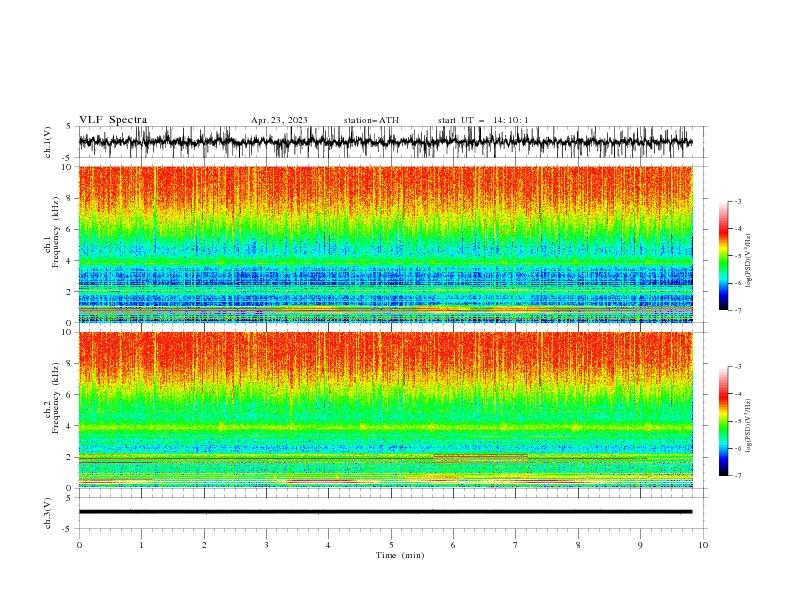This screenshot has width=792, height=612.
Task: Click the 'VLF Spectra' plot title
Action: pos(113,120)
